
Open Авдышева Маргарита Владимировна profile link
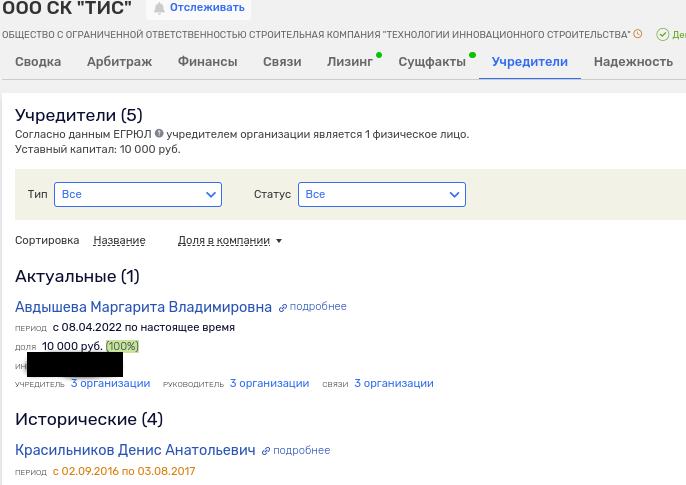(x=143, y=306)
